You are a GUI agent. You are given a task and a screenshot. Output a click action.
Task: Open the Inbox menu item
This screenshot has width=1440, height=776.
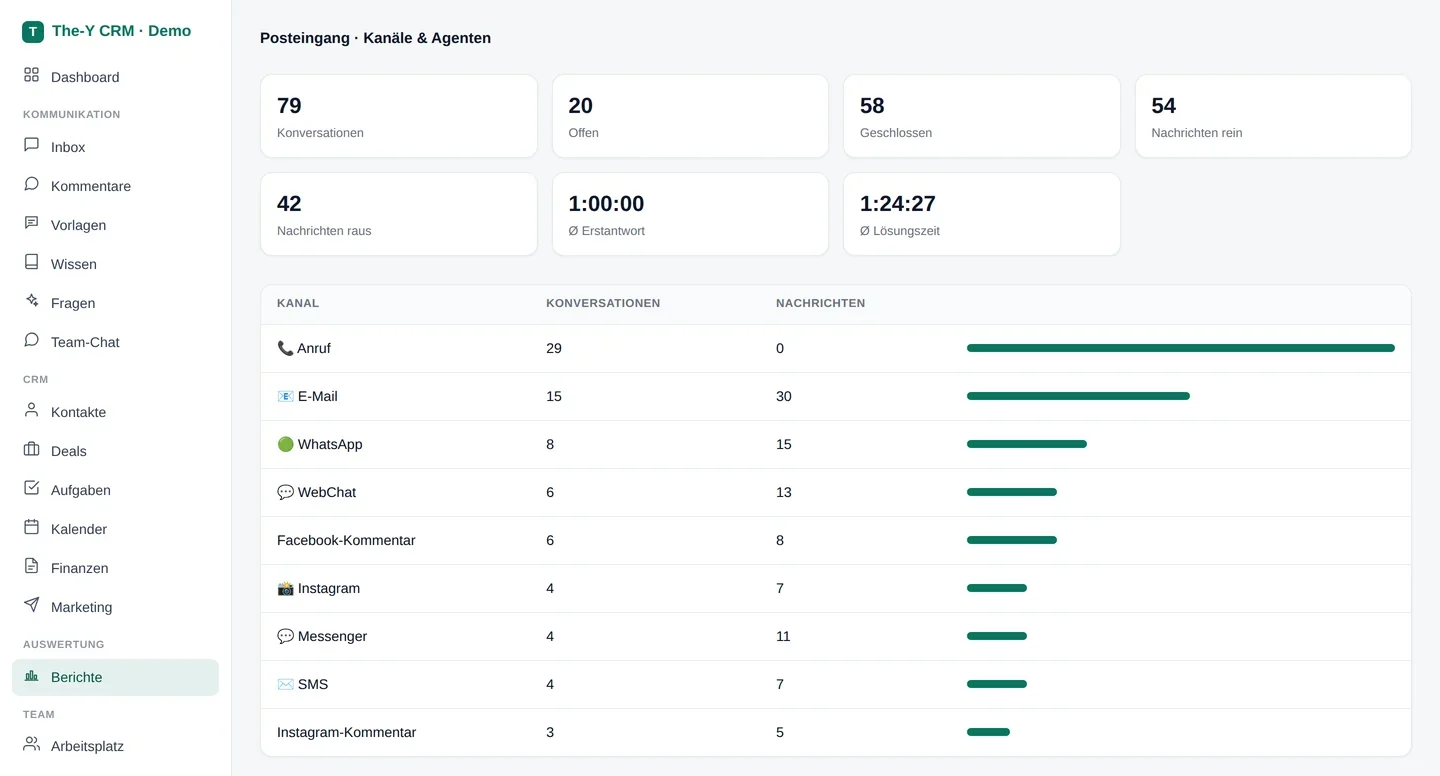(x=115, y=147)
